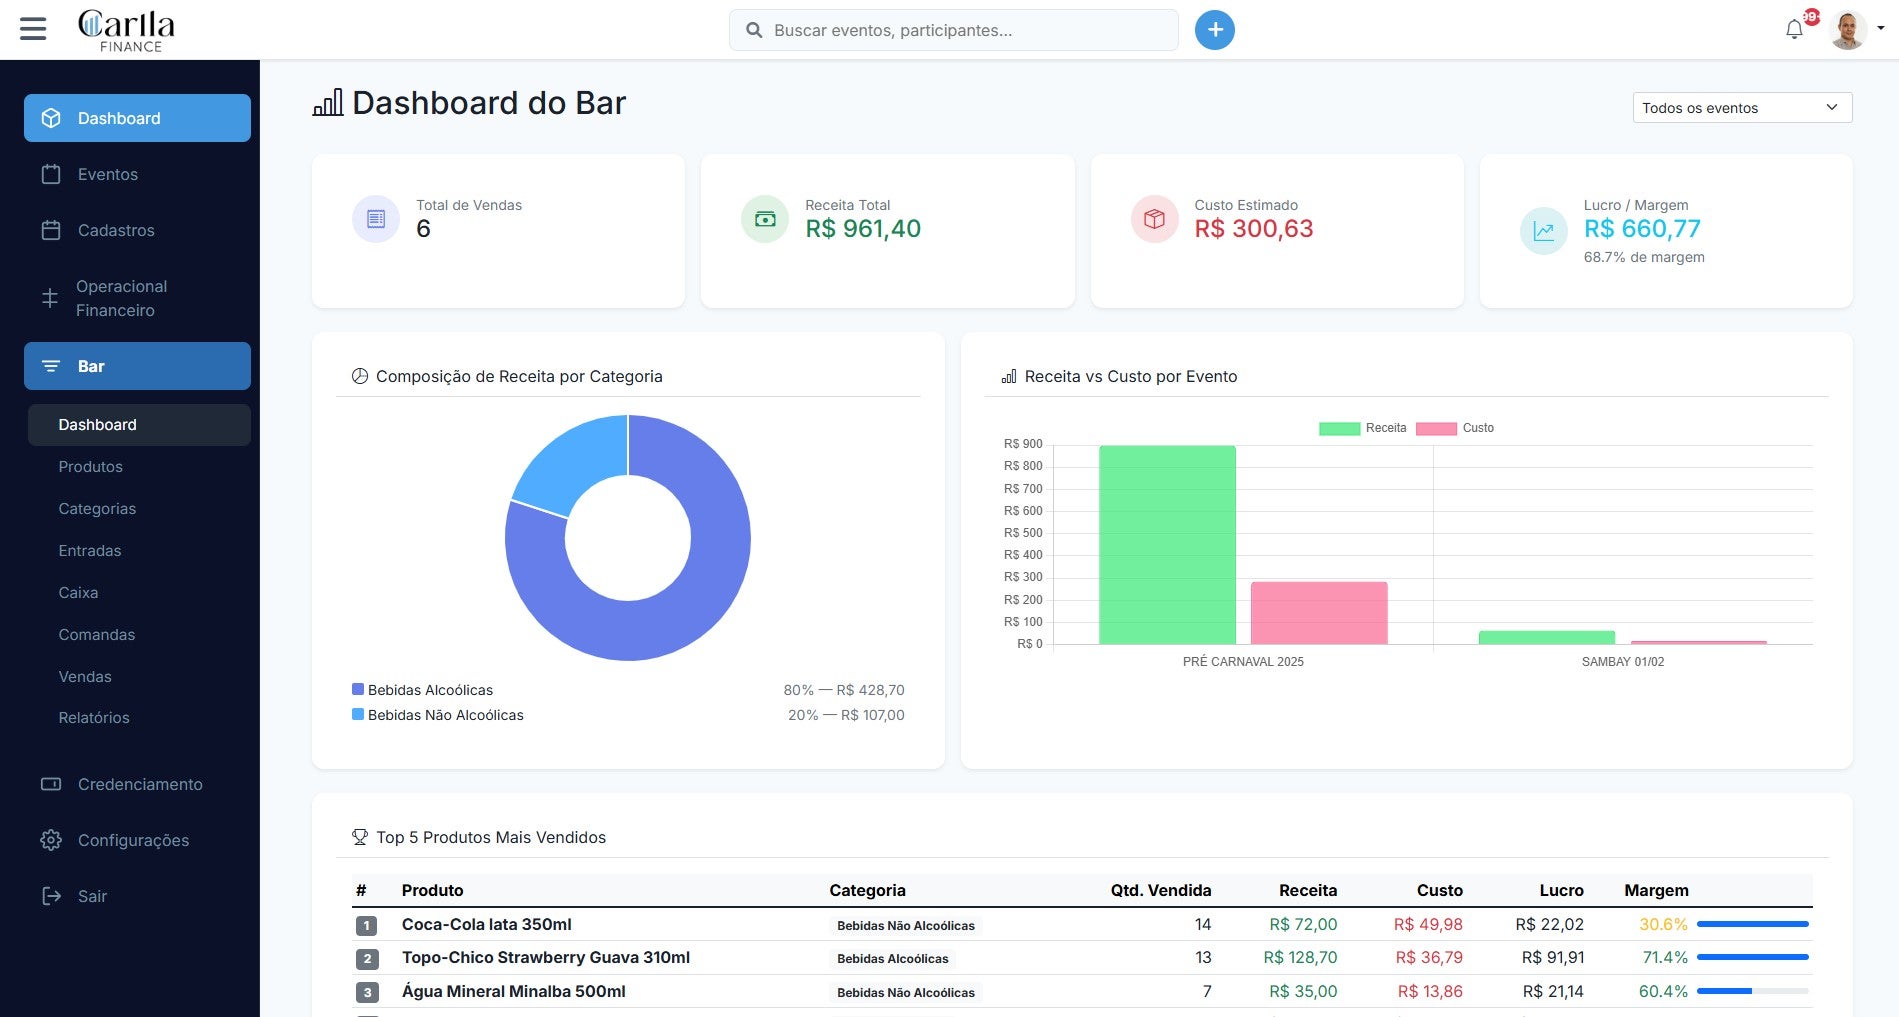Screen dimensions: 1899x1017
Task: Click the Sair logout icon
Action: click(51, 896)
